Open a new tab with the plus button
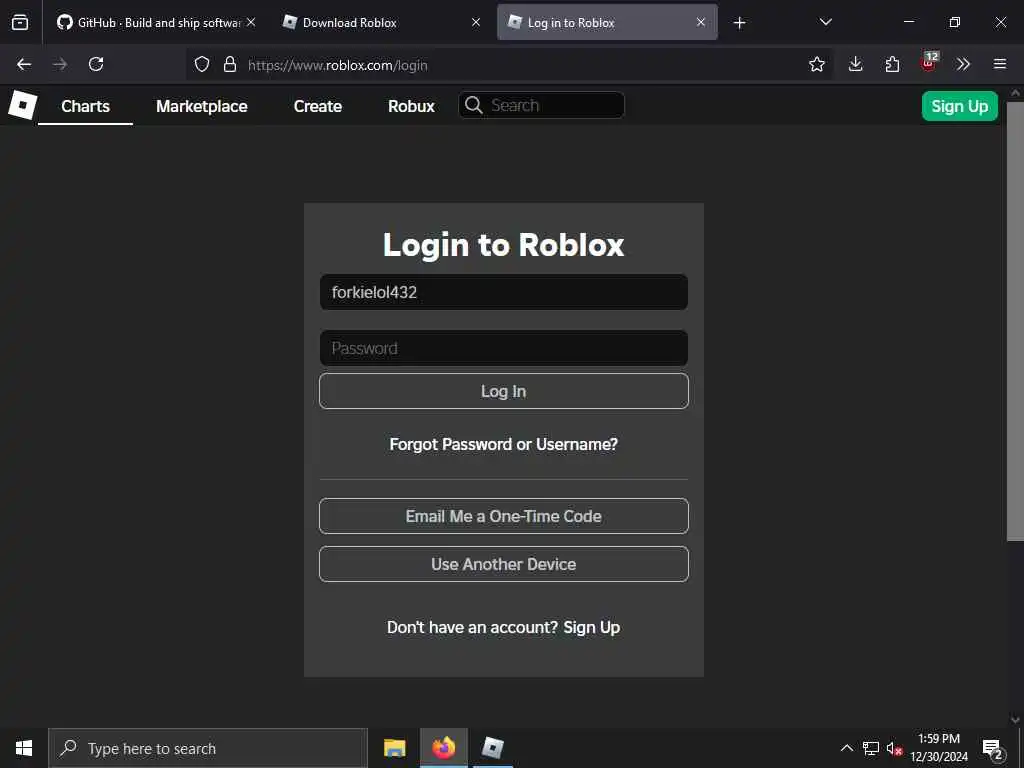Screen dimensions: 1024x768 (x=739, y=23)
